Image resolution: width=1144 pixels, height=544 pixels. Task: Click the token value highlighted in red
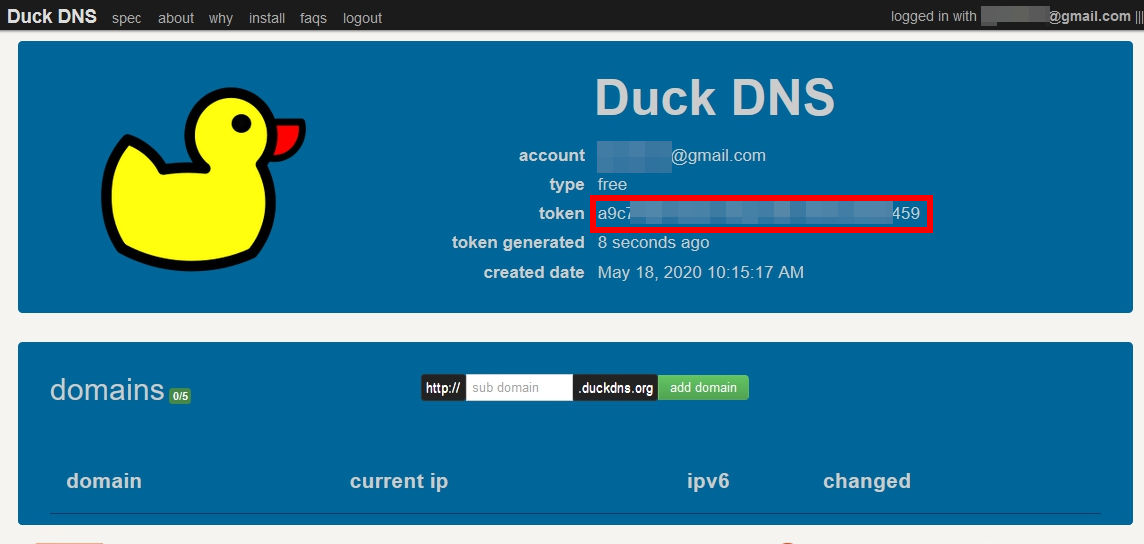coord(758,214)
